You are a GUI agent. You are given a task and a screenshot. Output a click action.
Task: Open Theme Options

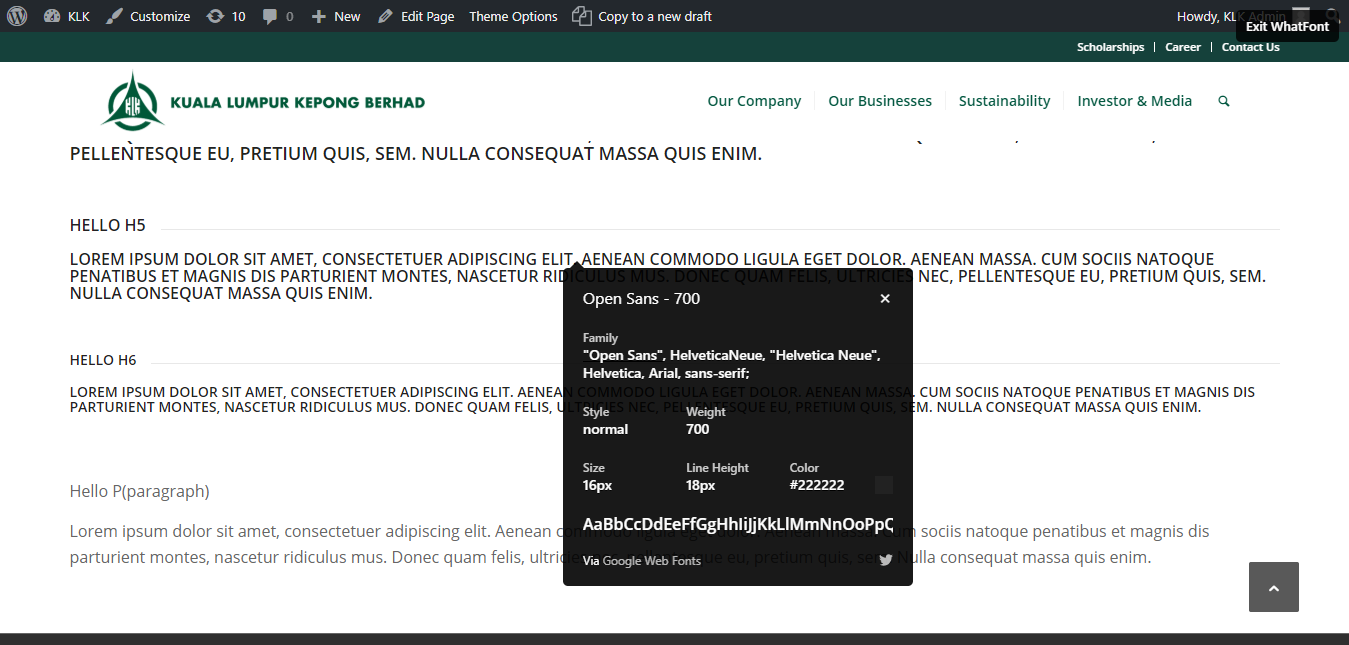[513, 16]
